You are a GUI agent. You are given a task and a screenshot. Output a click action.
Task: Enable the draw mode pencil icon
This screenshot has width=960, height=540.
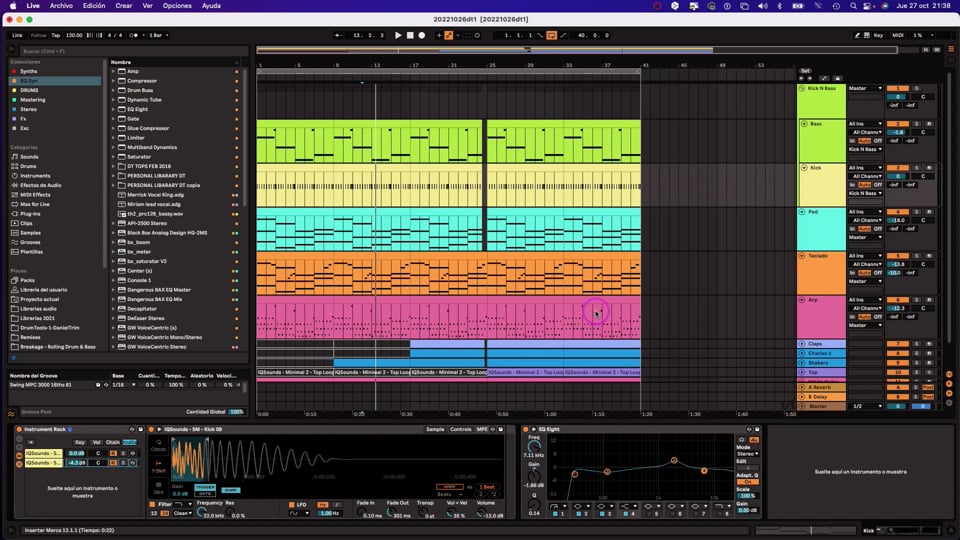[857, 36]
